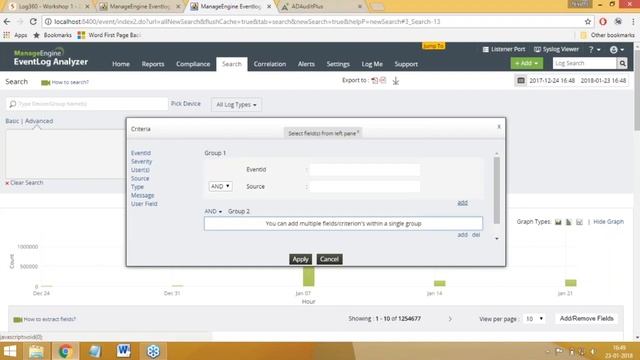Screen dimensions: 640x360
Task: Click the EventId value input
Action: [x=364, y=170]
